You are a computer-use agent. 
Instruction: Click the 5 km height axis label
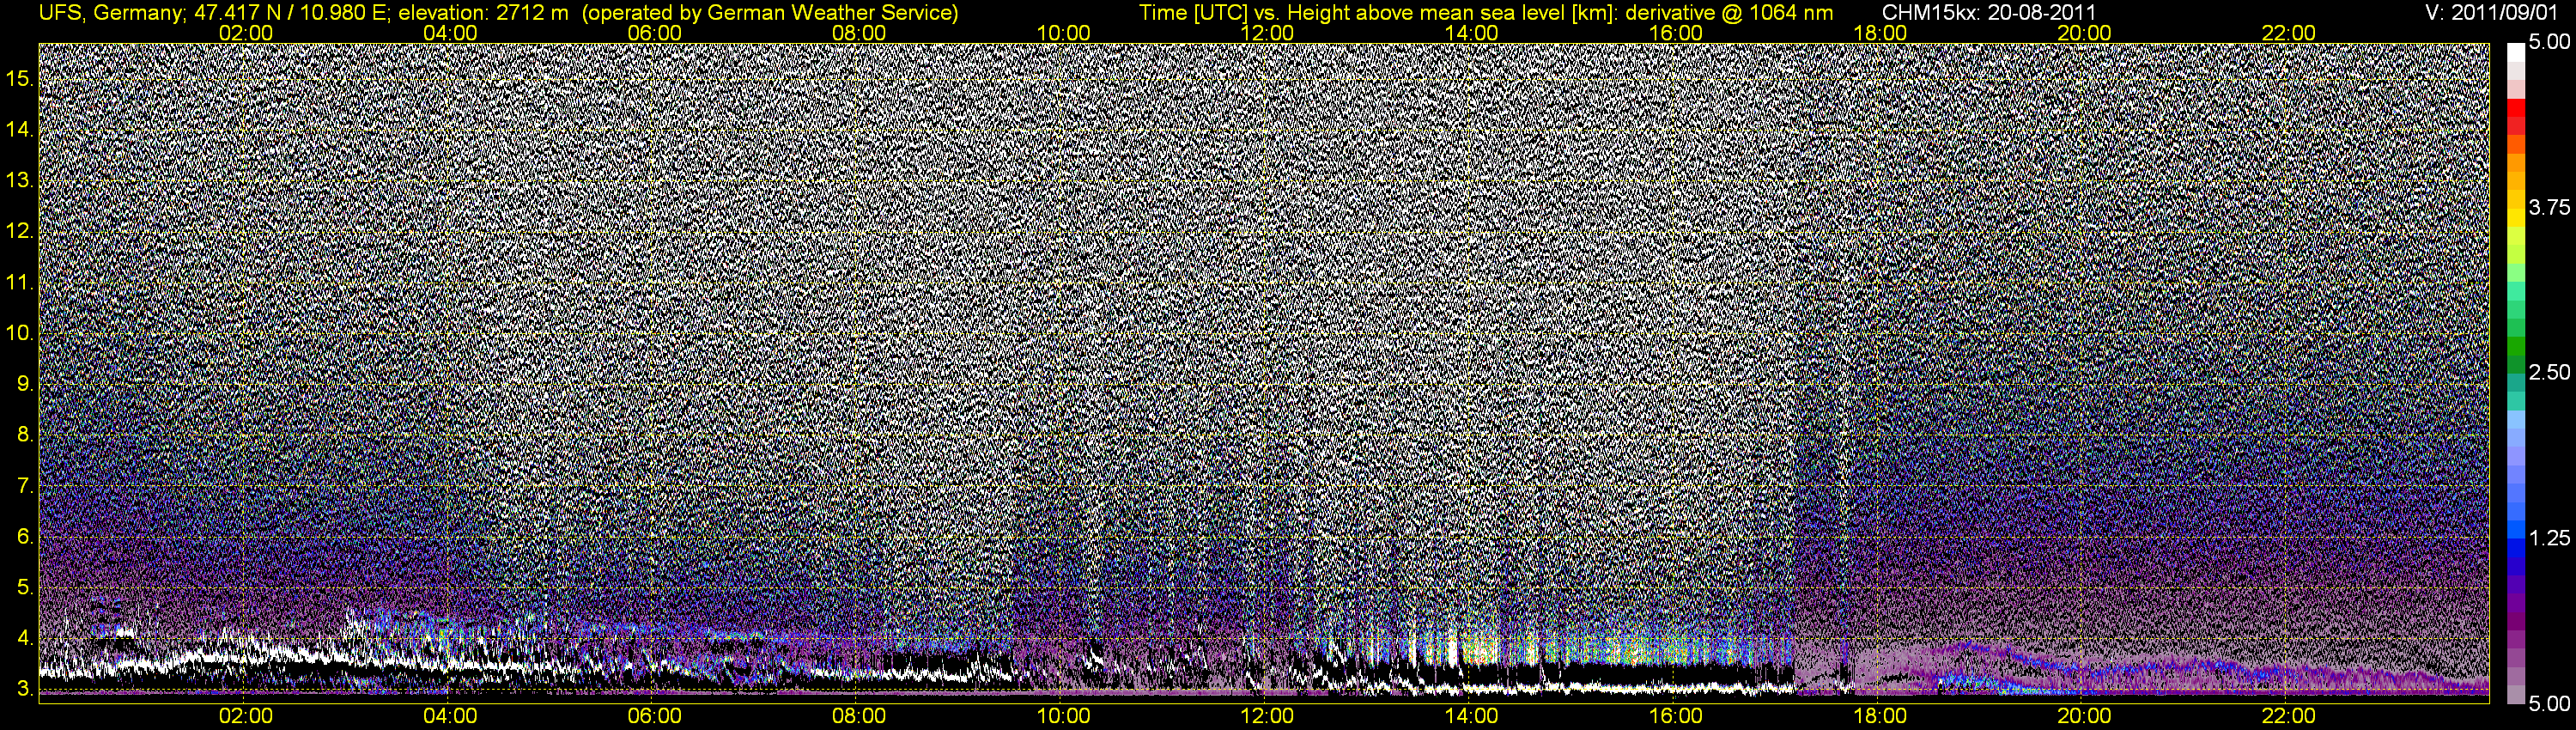pyautogui.click(x=25, y=588)
